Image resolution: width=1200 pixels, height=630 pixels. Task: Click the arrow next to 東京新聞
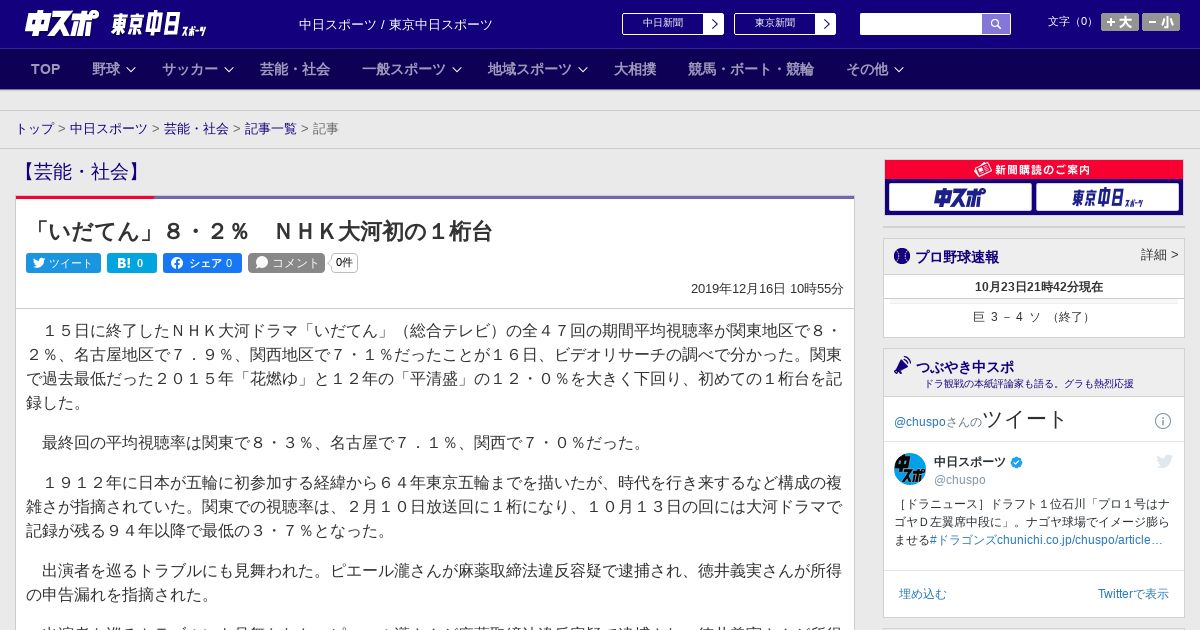click(x=826, y=24)
